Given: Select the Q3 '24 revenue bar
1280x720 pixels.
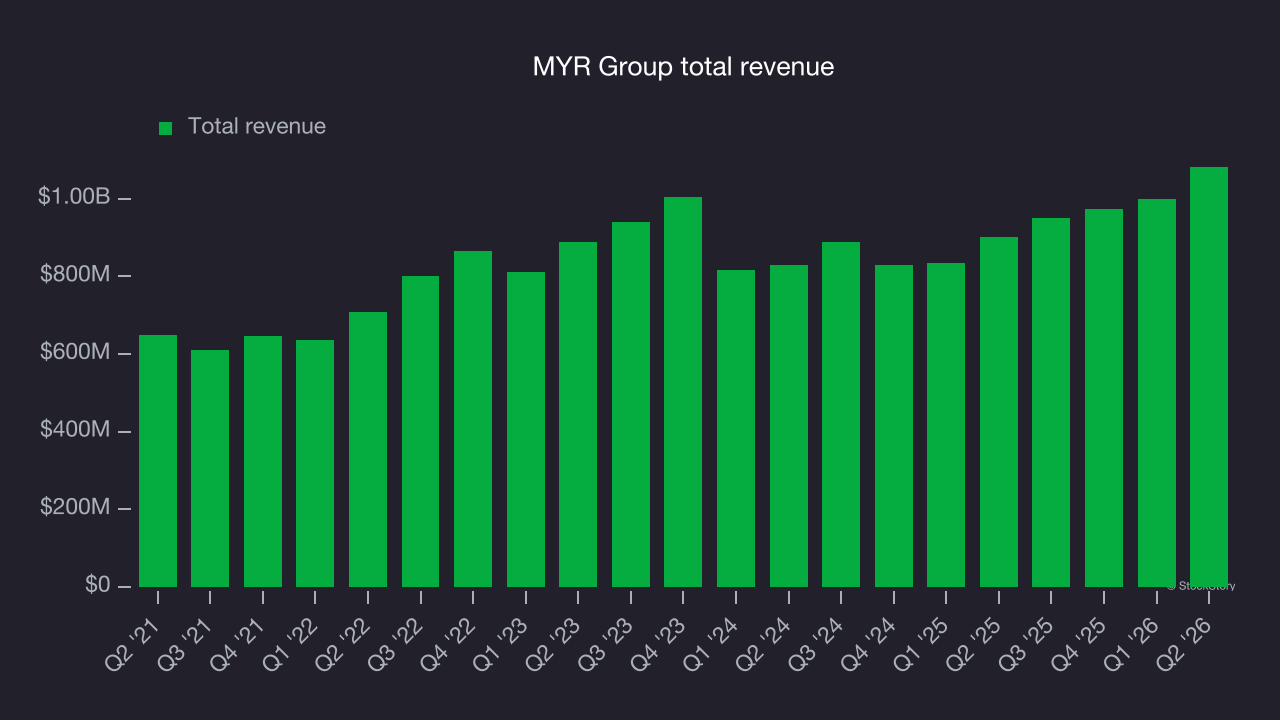Looking at the screenshot, I should pyautogui.click(x=841, y=414).
